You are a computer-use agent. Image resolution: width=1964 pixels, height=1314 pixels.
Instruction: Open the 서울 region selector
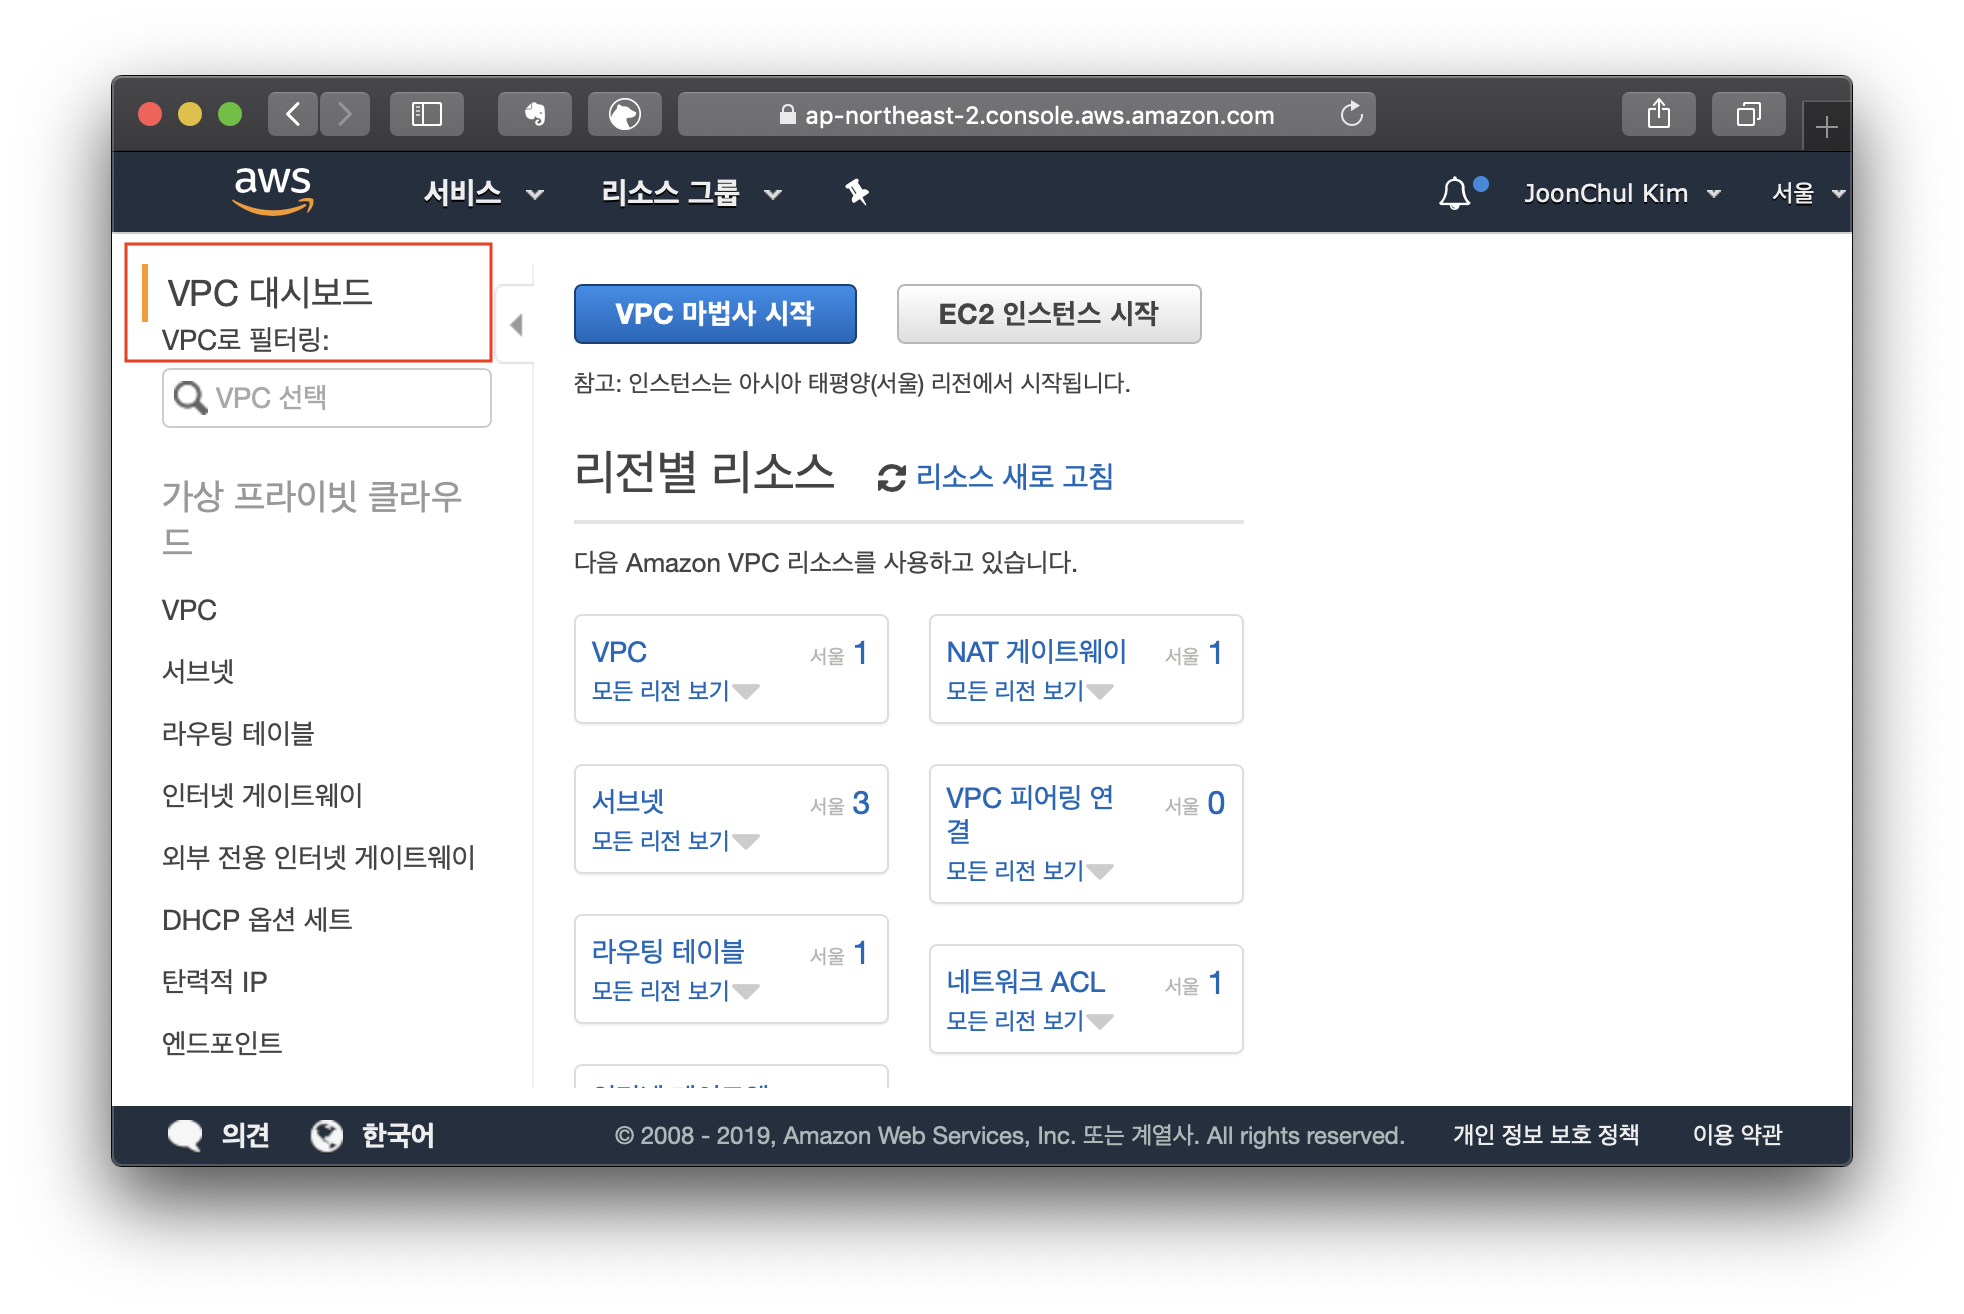pos(1807,193)
